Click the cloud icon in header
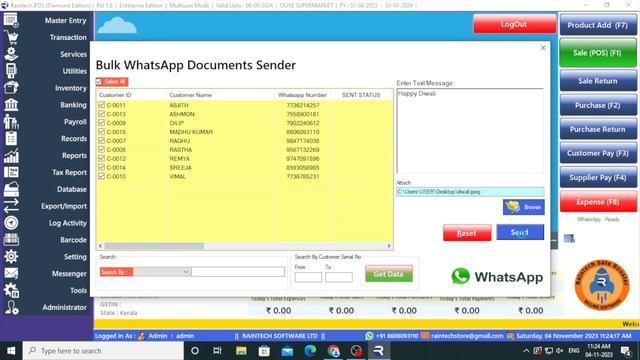Screen dimensions: 640x360 [x=117, y=25]
